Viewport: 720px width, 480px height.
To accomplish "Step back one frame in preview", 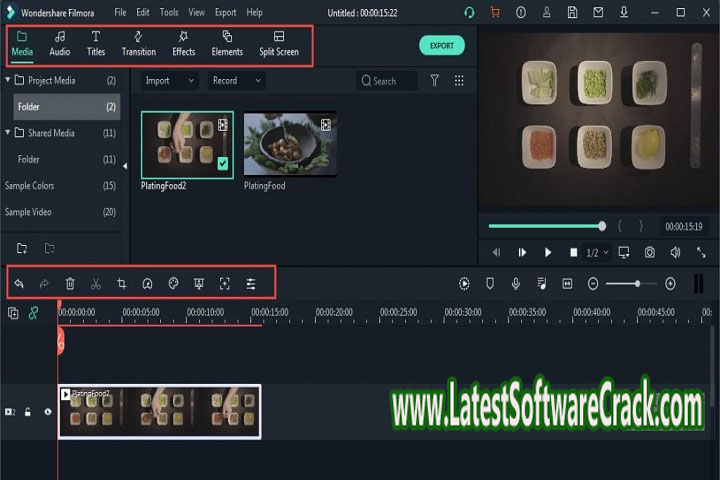I will 496,252.
